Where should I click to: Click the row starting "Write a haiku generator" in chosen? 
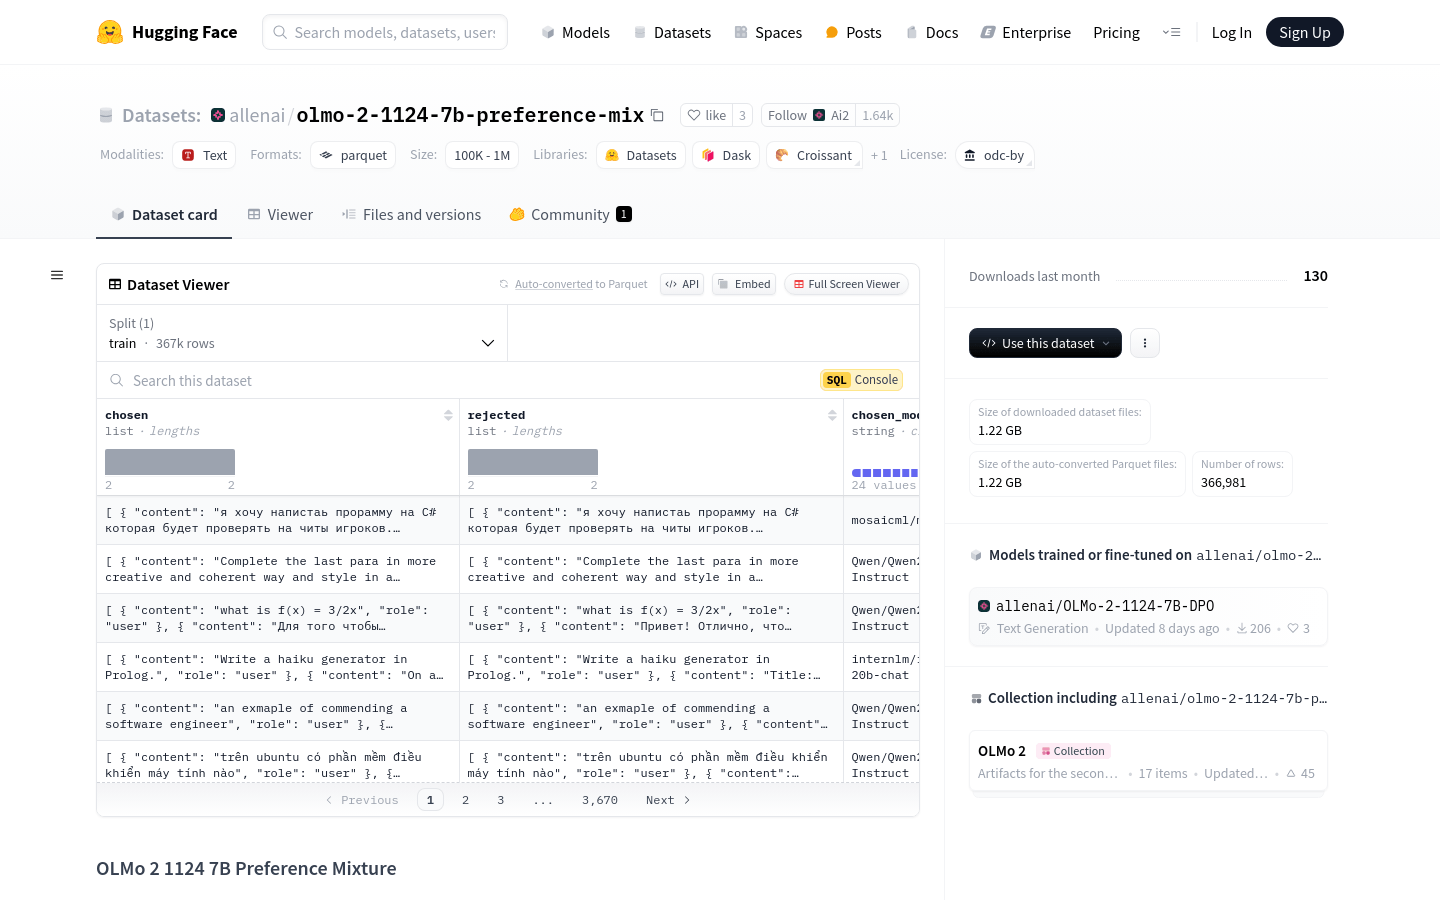click(278, 667)
